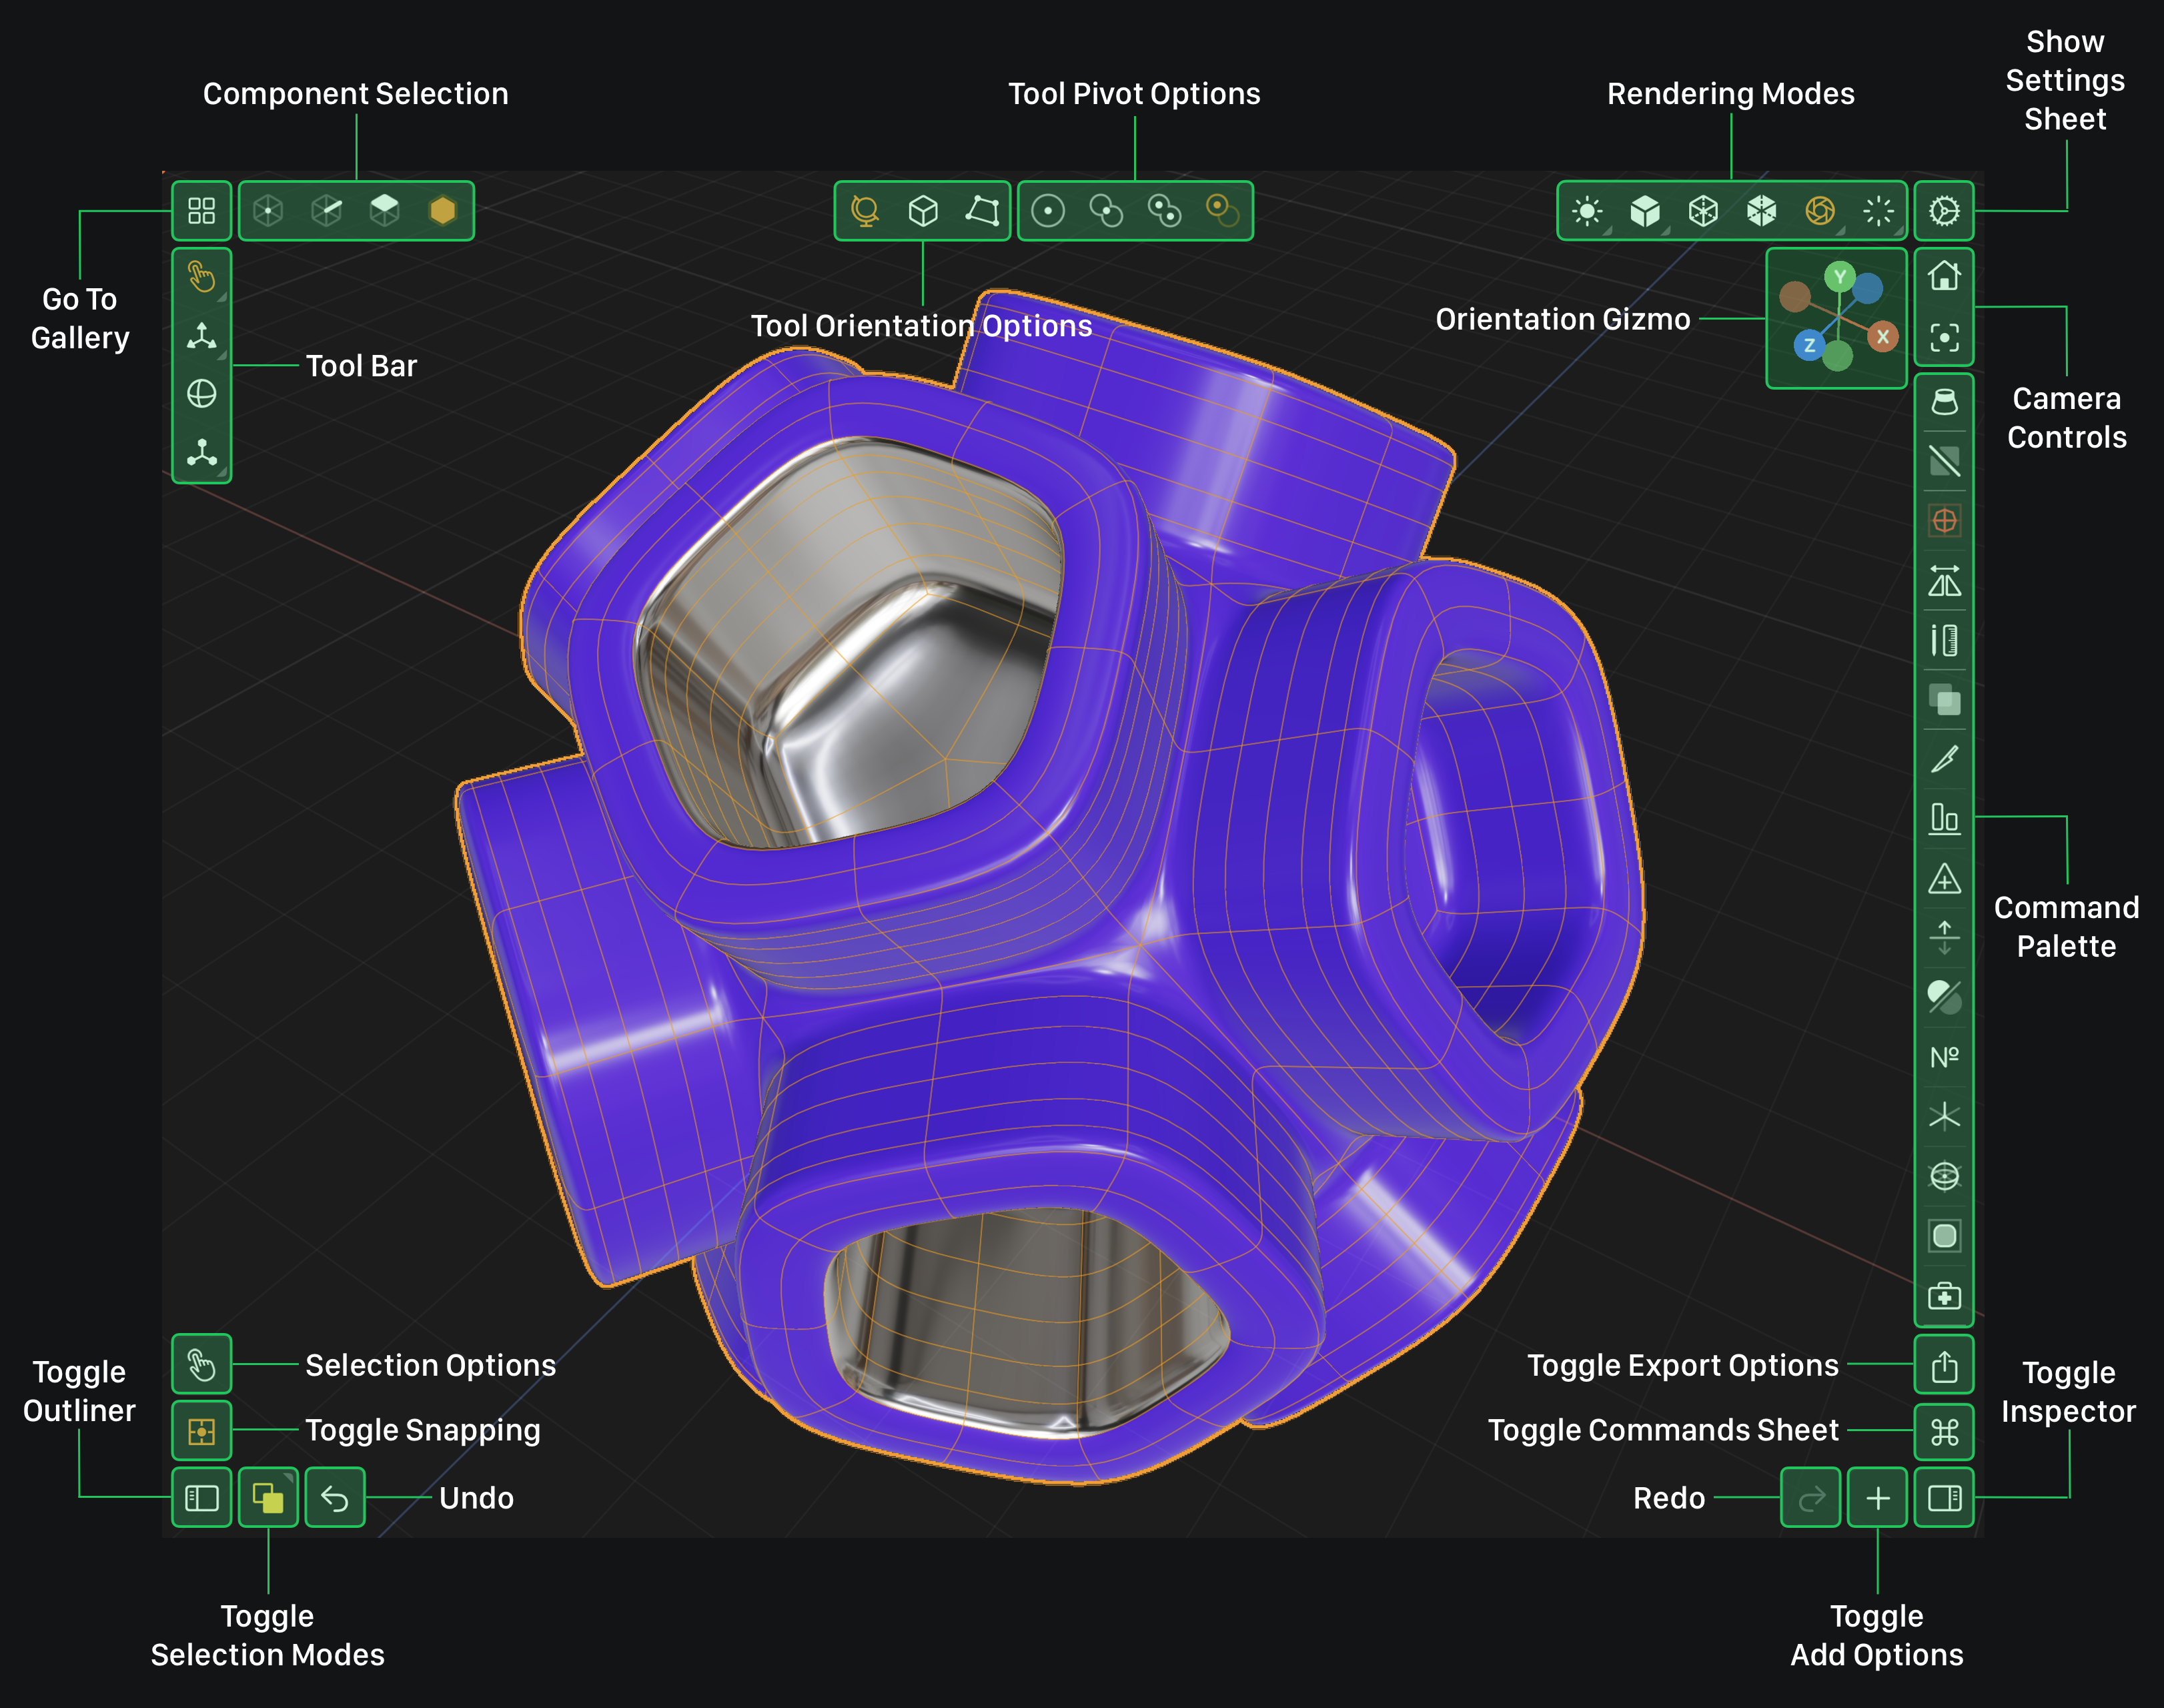This screenshot has height=1708, width=2164.
Task: Toggle the export options share button
Action: pos(1944,1364)
